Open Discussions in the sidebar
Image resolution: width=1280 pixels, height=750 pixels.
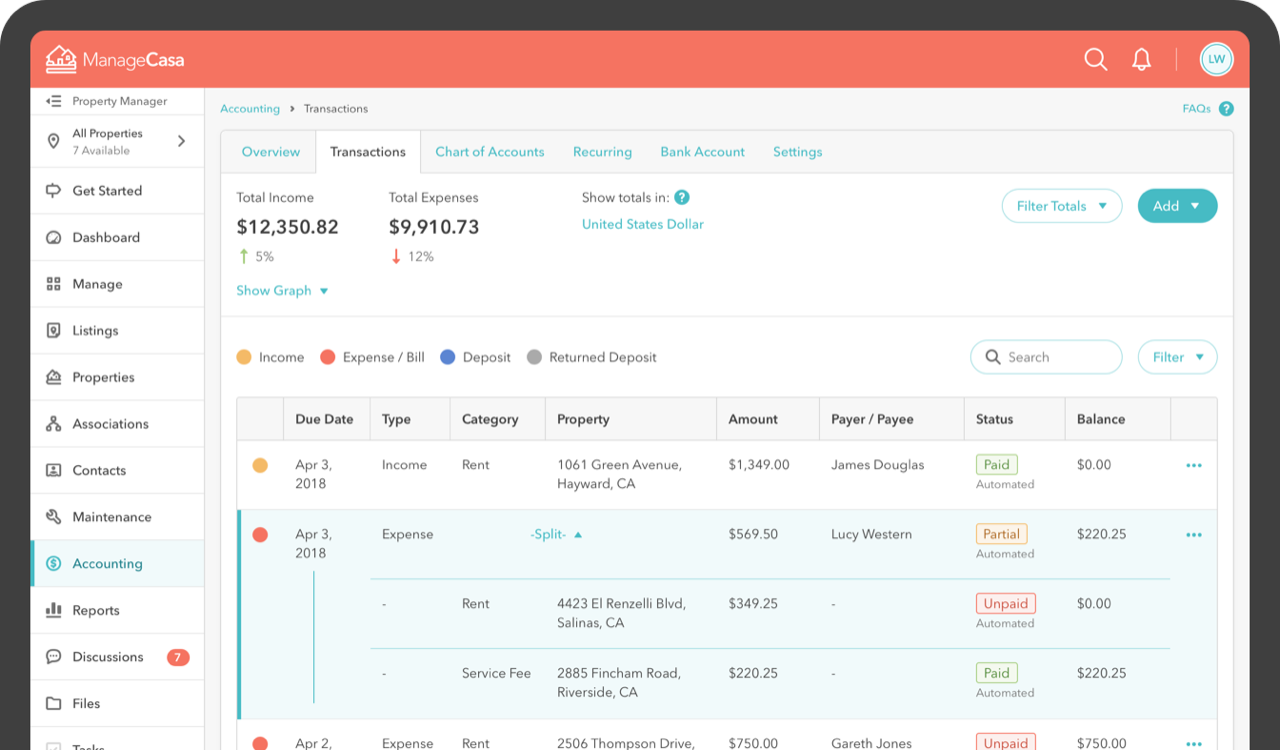point(117,657)
